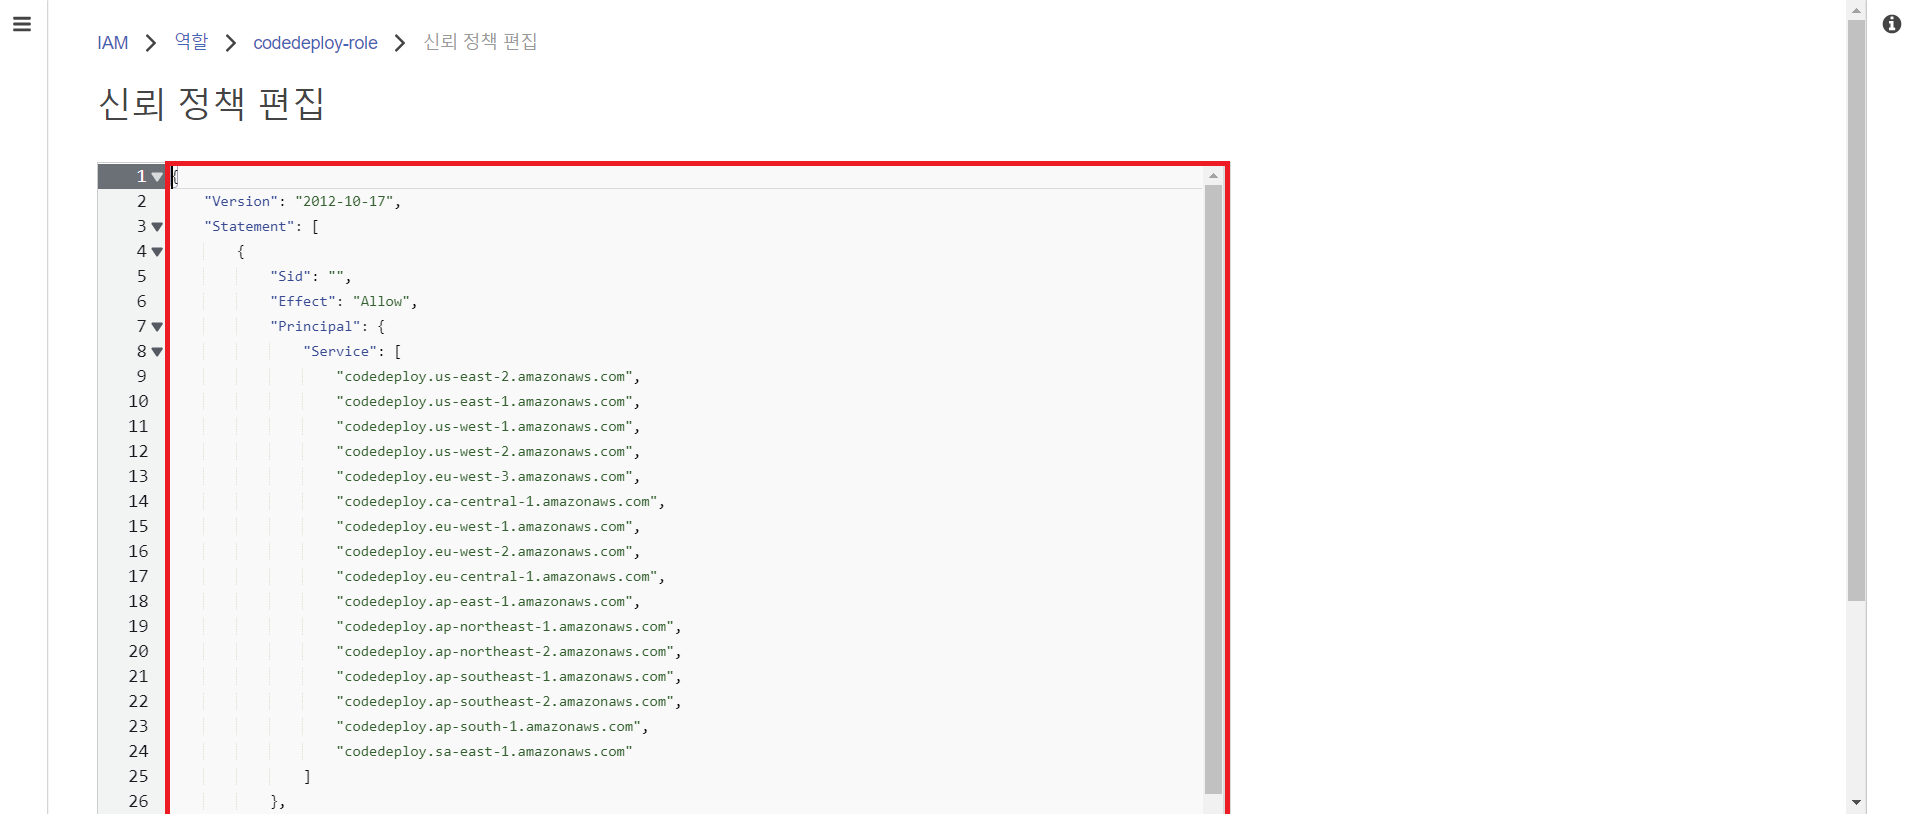Collapse the Service array fold at line 8
Viewport: 1917px width, 814px height.
tap(157, 352)
